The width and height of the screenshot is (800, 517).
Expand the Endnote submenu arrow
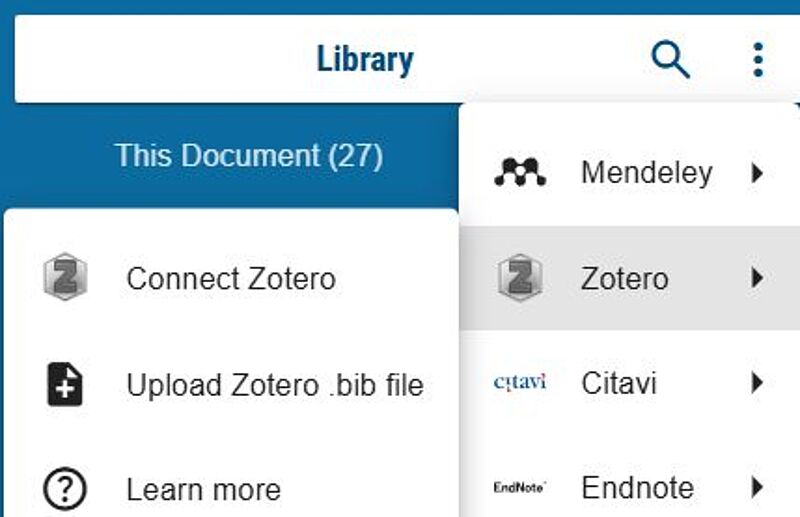(757, 488)
